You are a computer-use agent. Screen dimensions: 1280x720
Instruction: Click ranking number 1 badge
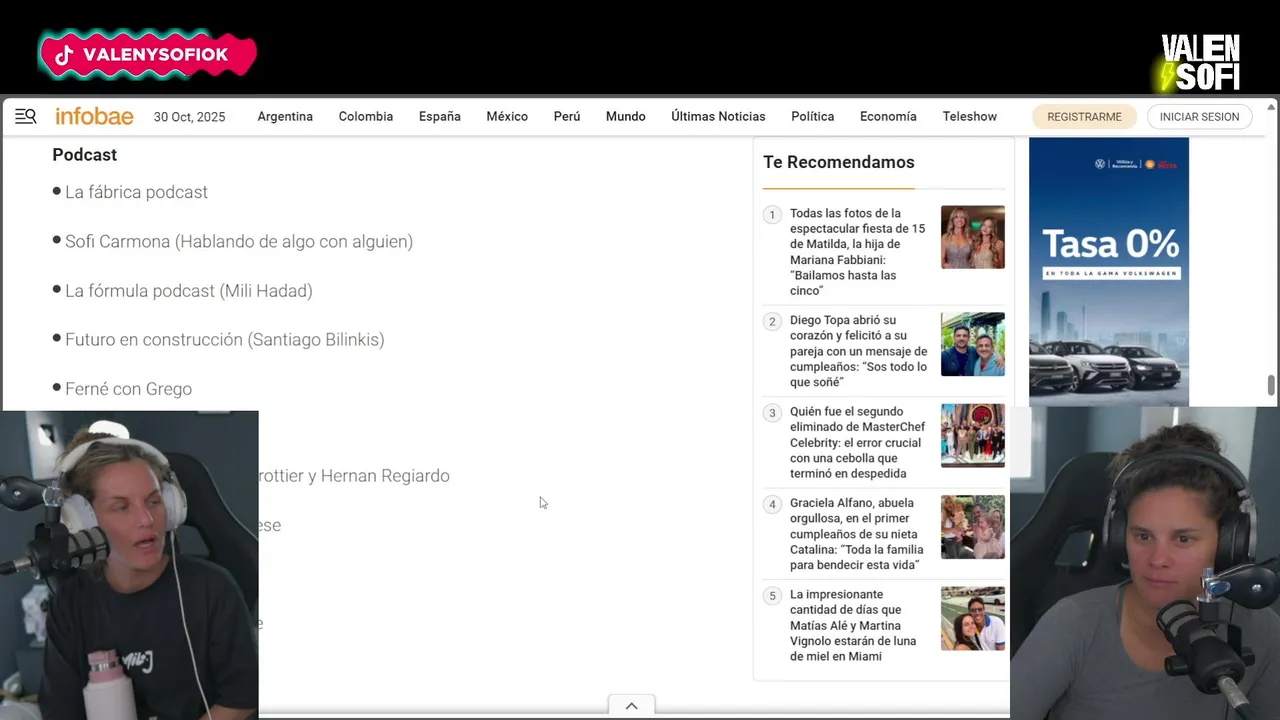(772, 215)
